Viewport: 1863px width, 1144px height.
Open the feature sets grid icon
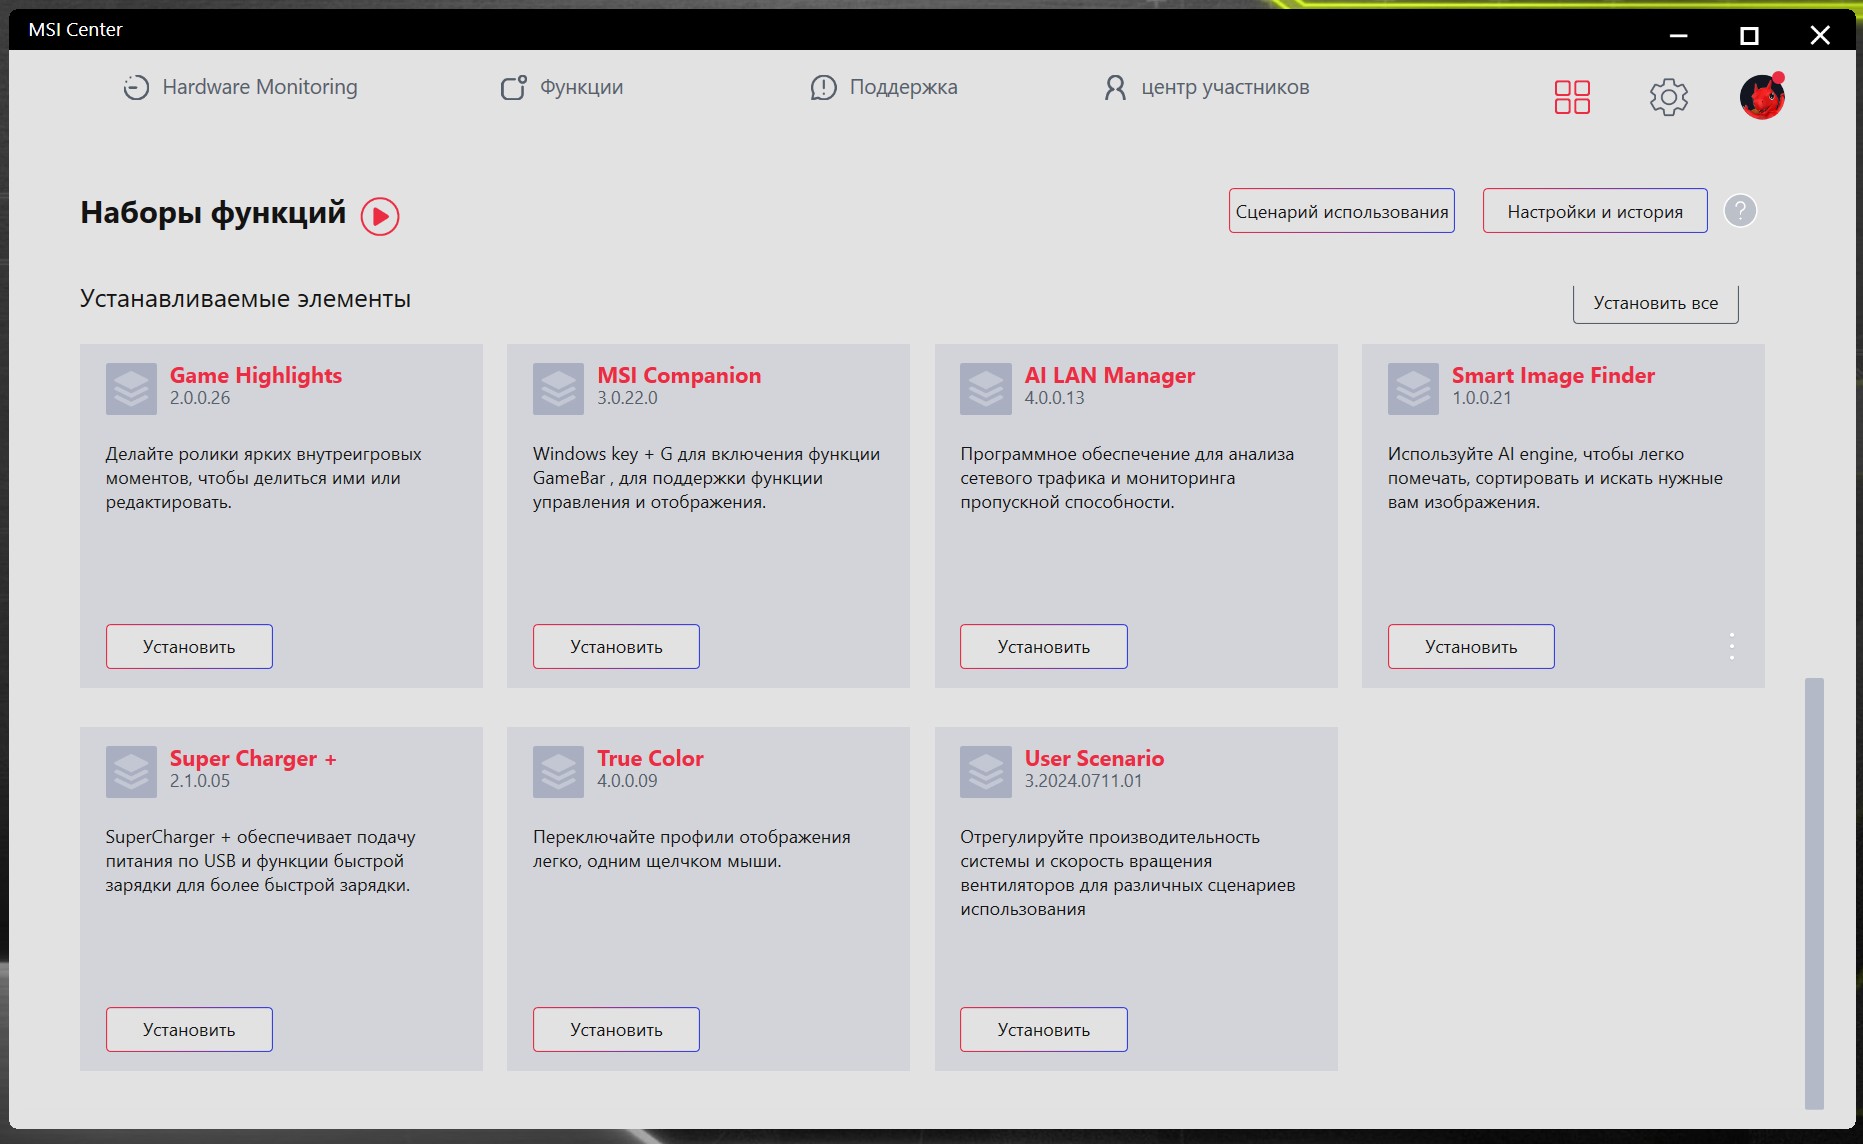(1572, 97)
